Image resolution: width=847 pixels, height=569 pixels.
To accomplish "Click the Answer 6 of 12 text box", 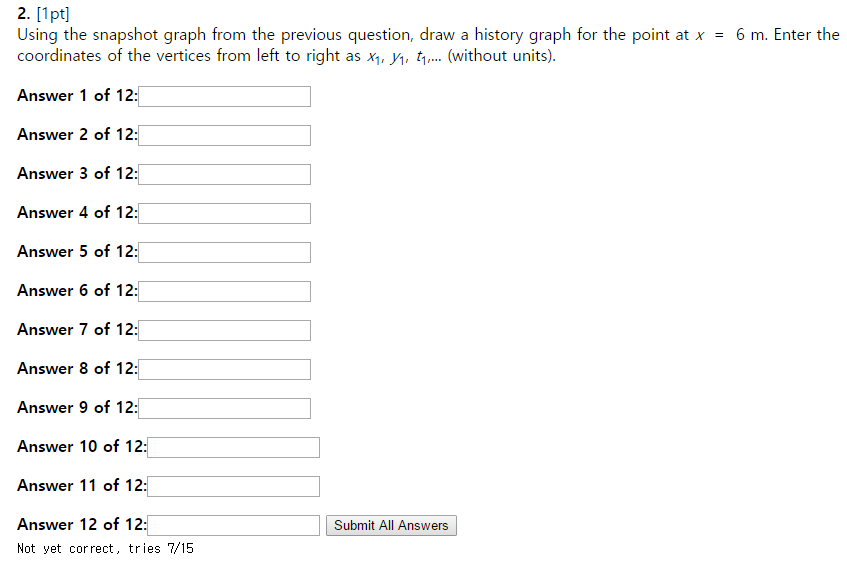I will pos(225,291).
